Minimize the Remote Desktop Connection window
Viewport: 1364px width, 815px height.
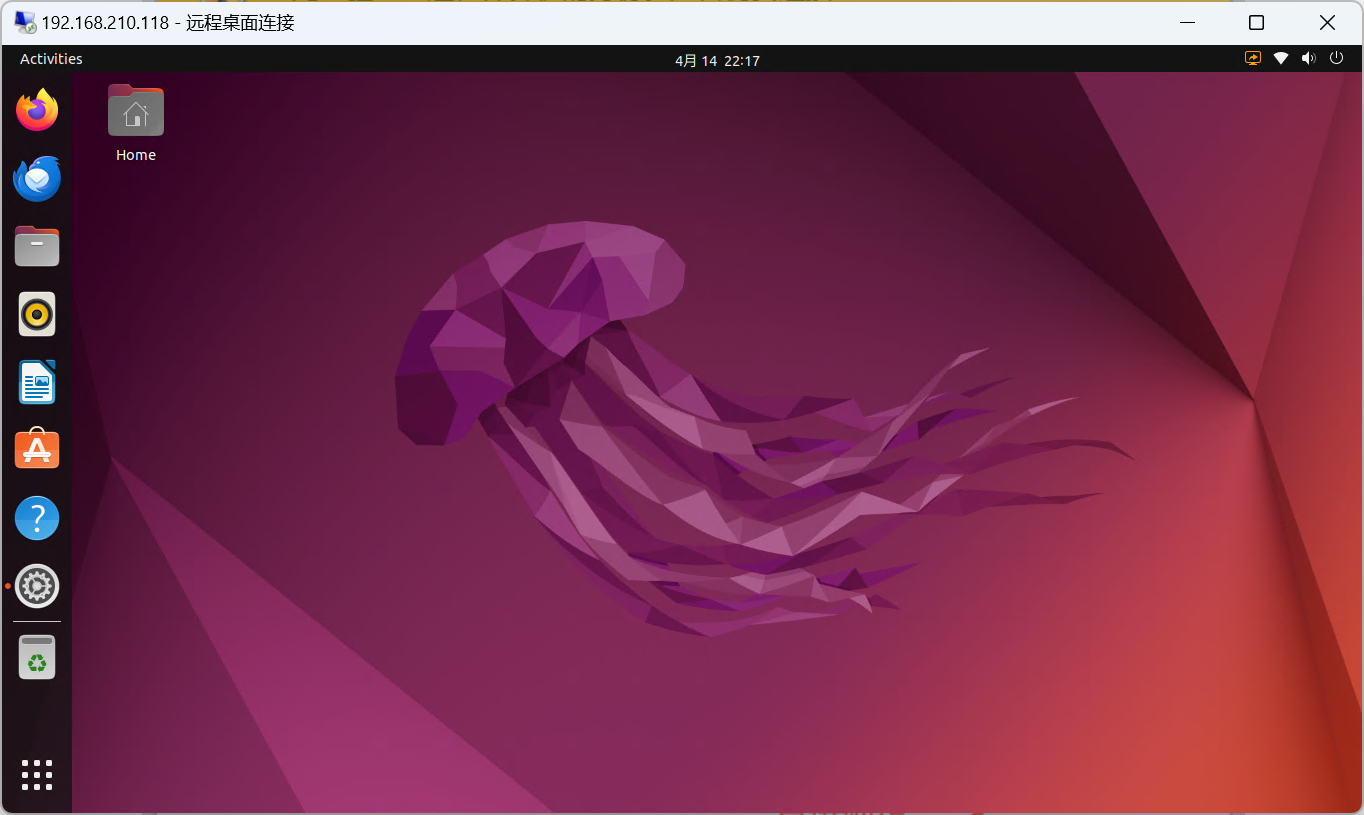point(1187,22)
